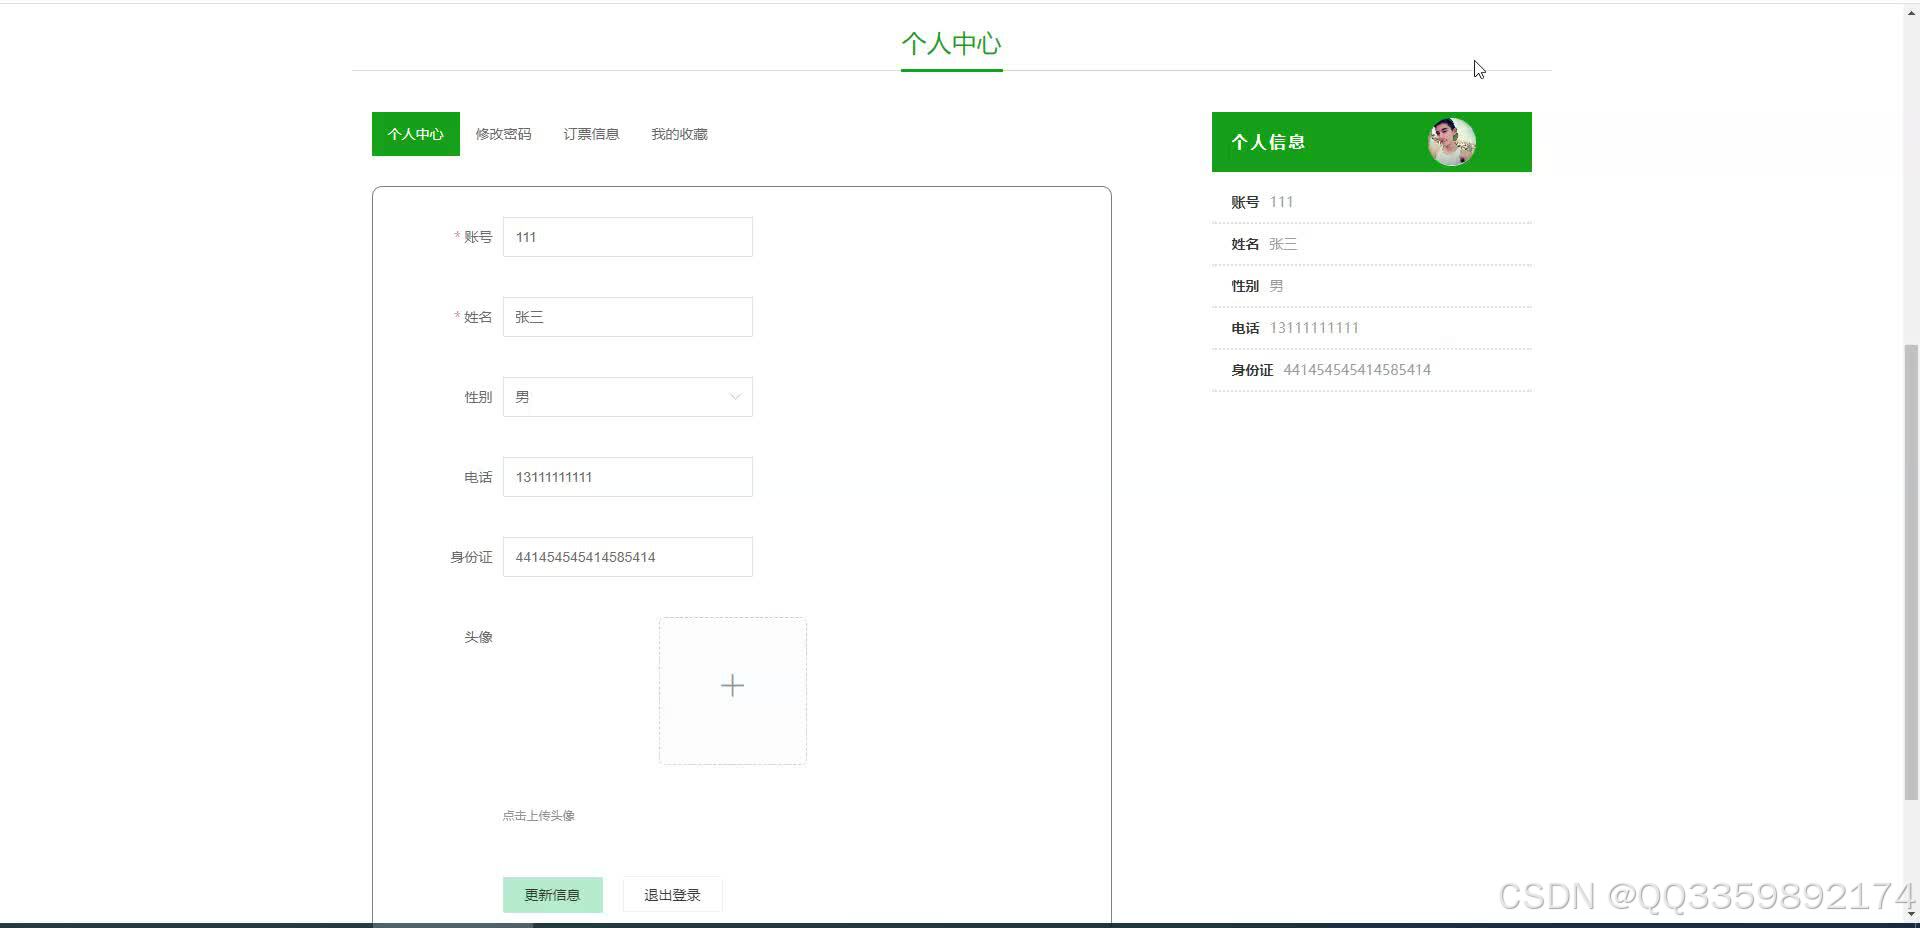Select the 个人中心 tab
The width and height of the screenshot is (1920, 928).
(x=416, y=134)
